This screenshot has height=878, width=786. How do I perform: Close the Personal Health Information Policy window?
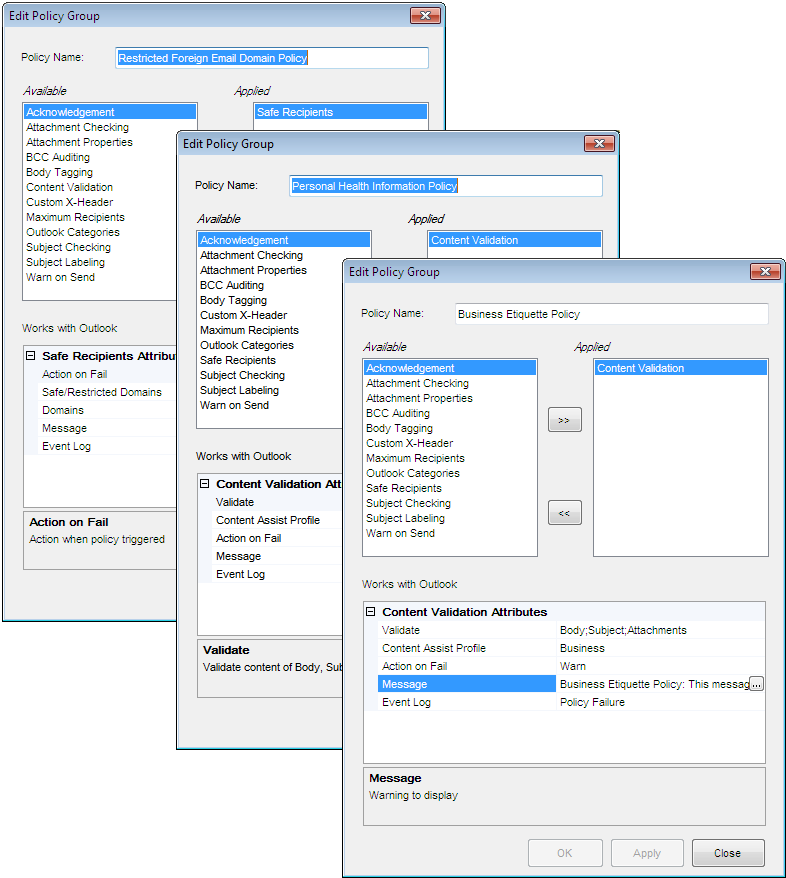(599, 143)
